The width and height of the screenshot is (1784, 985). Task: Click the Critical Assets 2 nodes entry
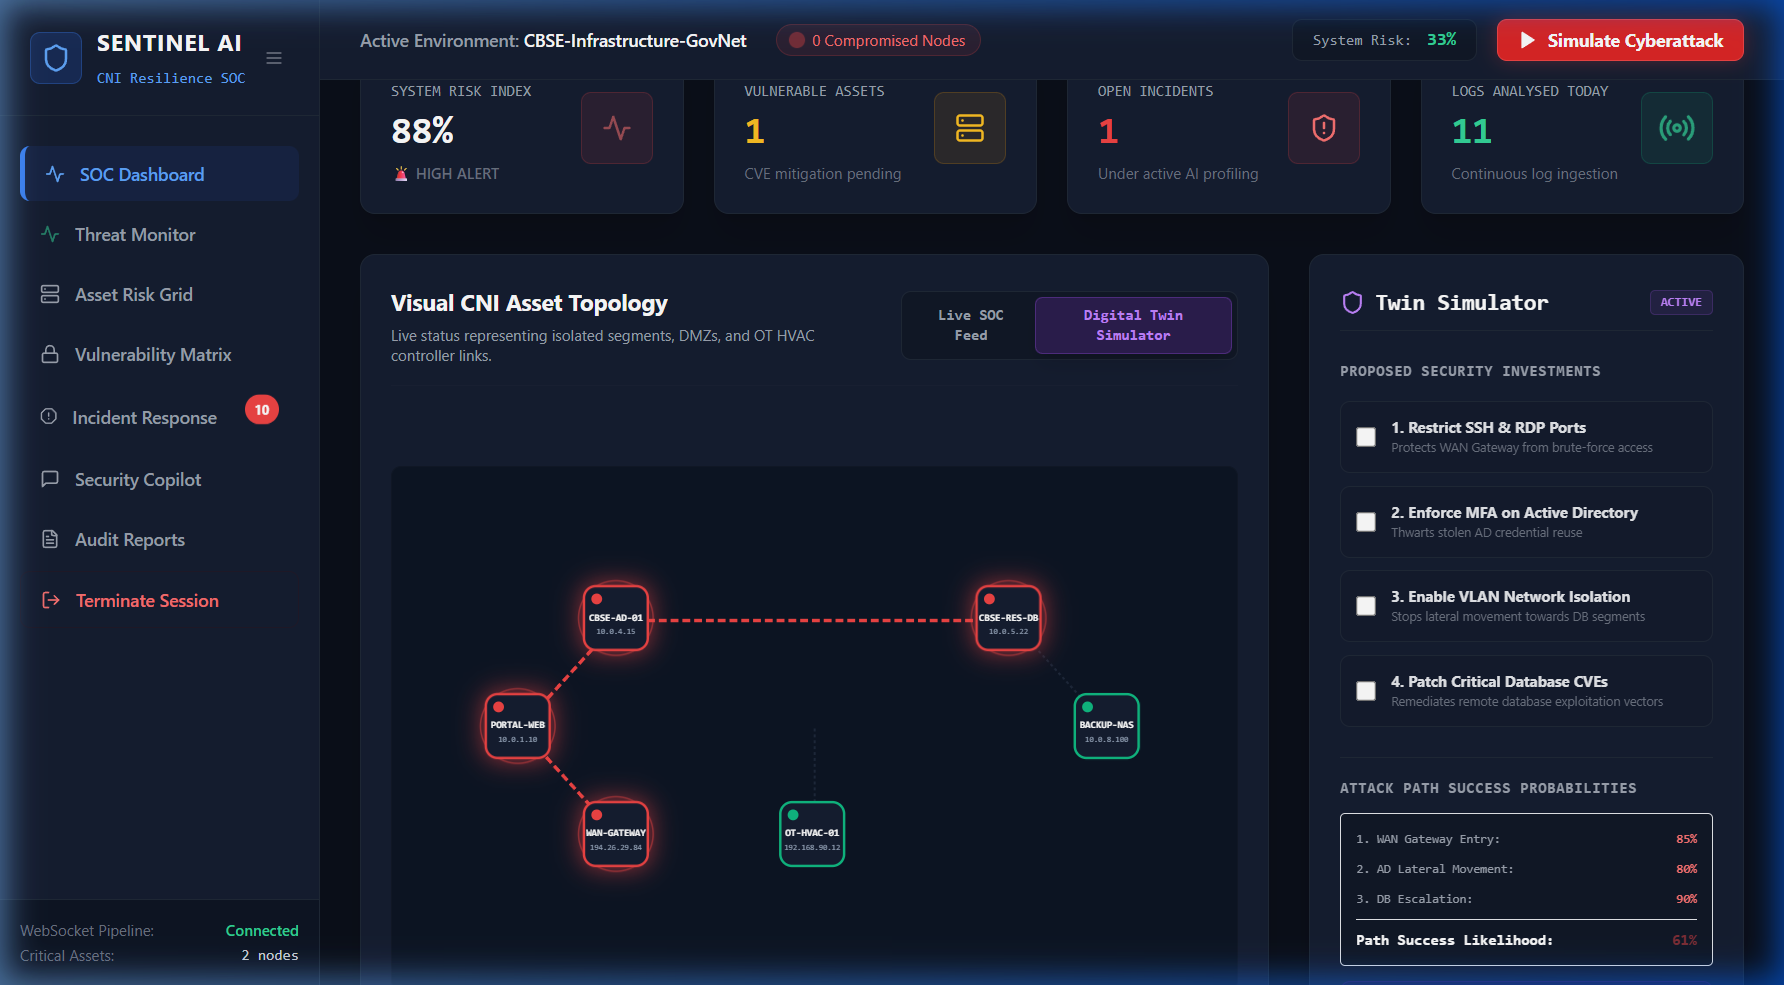click(x=159, y=956)
